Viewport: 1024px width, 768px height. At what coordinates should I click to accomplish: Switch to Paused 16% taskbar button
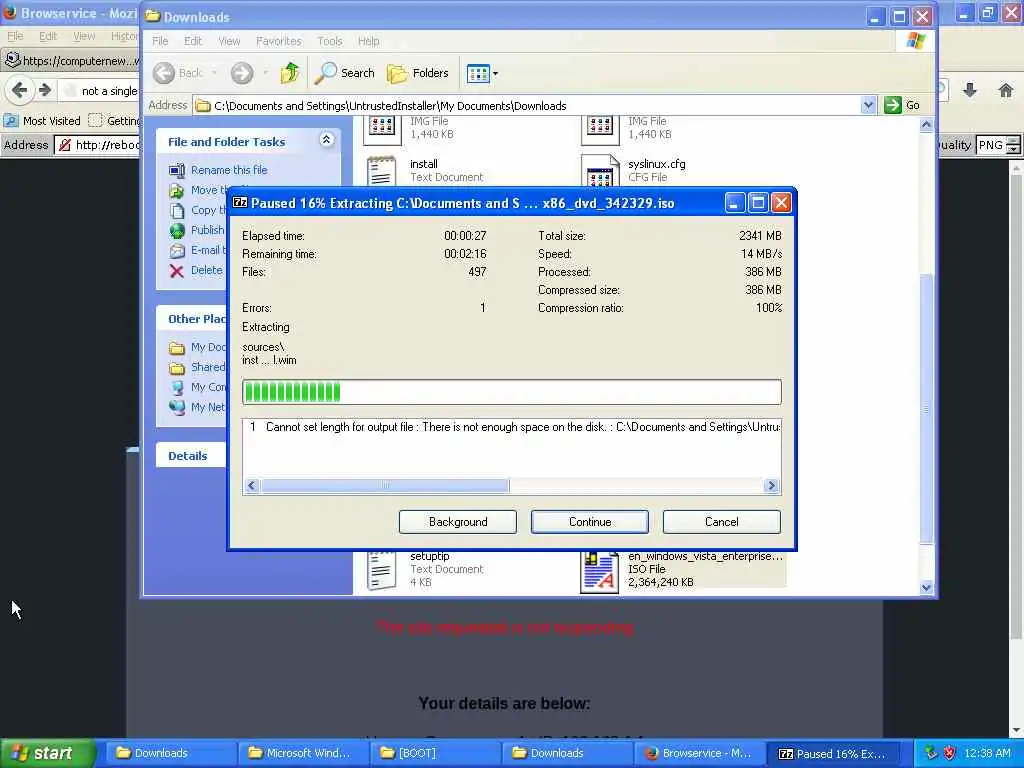[833, 753]
